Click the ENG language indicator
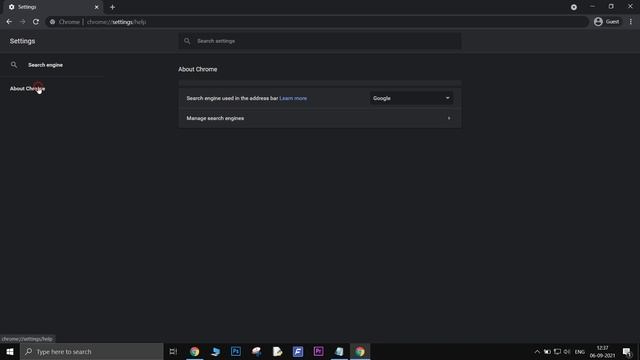 (580, 352)
